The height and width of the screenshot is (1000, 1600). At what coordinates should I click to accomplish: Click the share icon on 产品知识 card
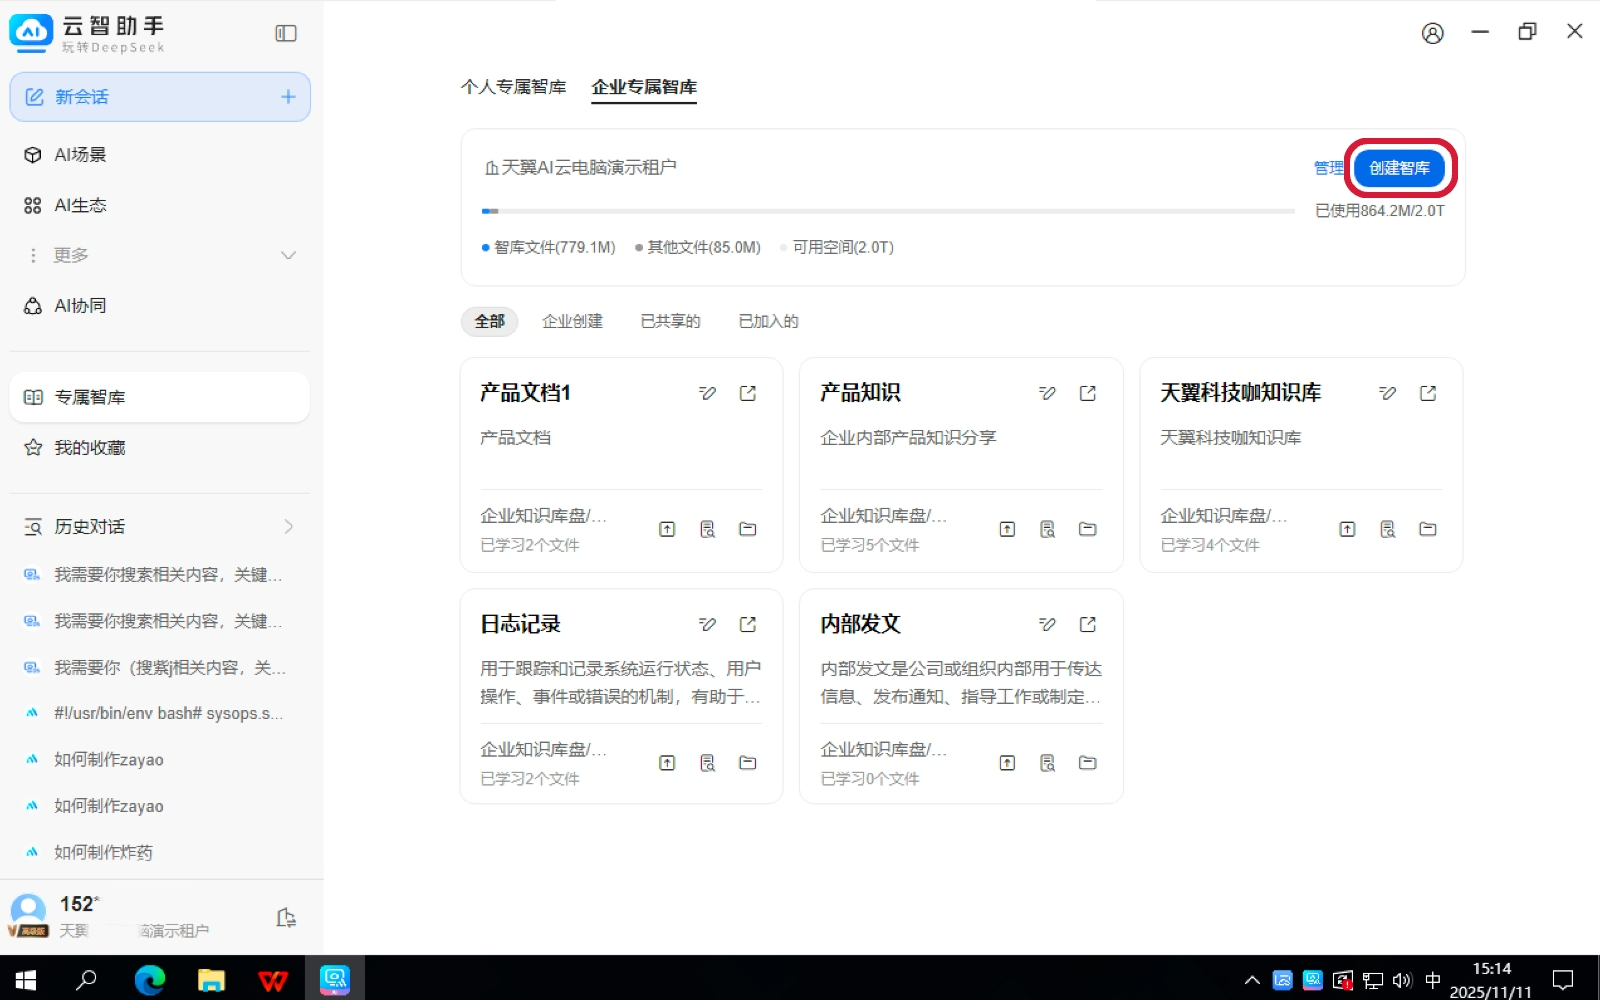(x=1088, y=393)
